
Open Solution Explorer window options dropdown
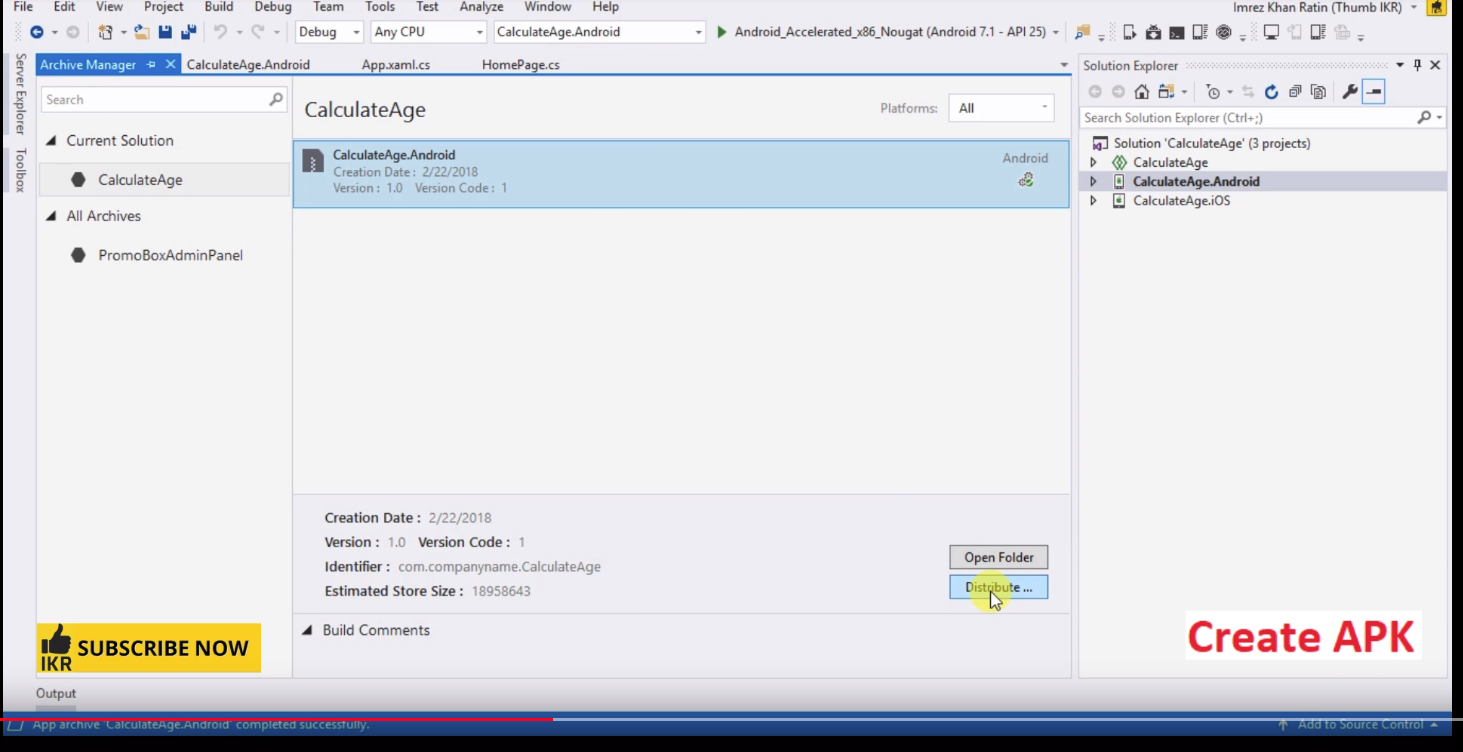tap(1400, 65)
